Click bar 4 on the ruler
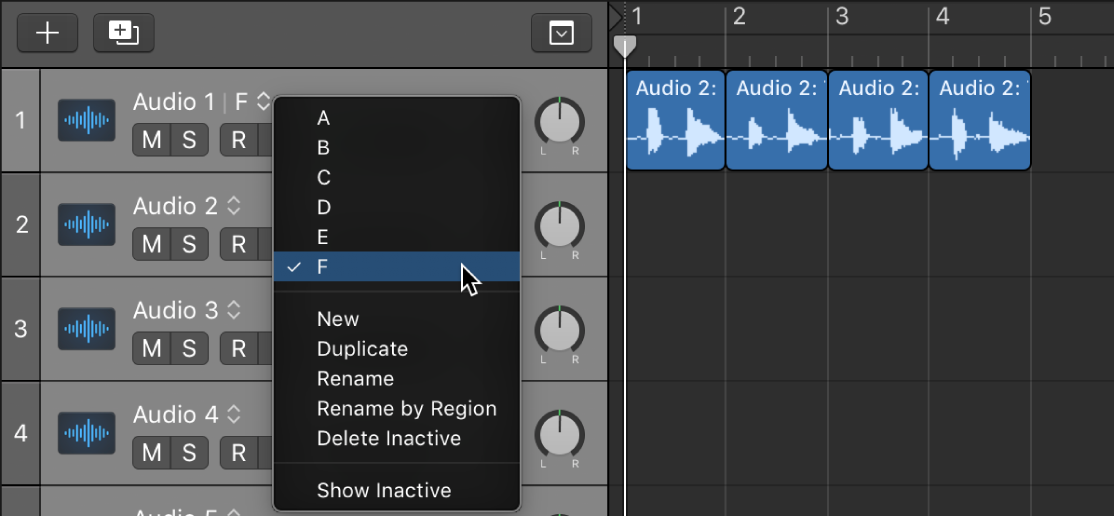Viewport: 1115px width, 516px height. (942, 17)
